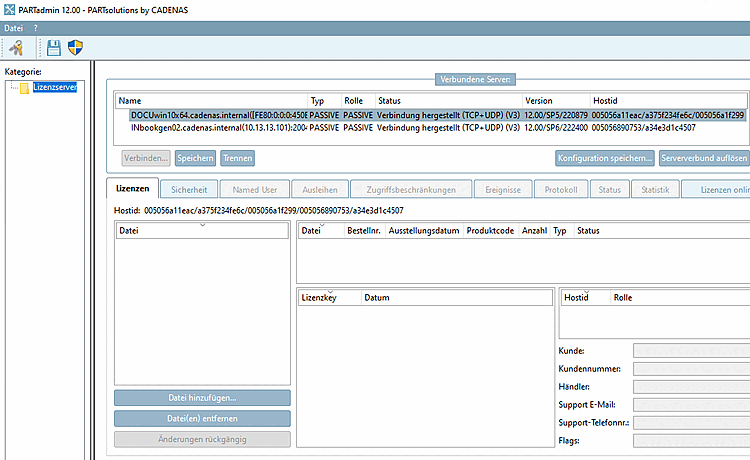Click the Trennen button
The width and height of the screenshot is (750, 460).
pos(237,158)
